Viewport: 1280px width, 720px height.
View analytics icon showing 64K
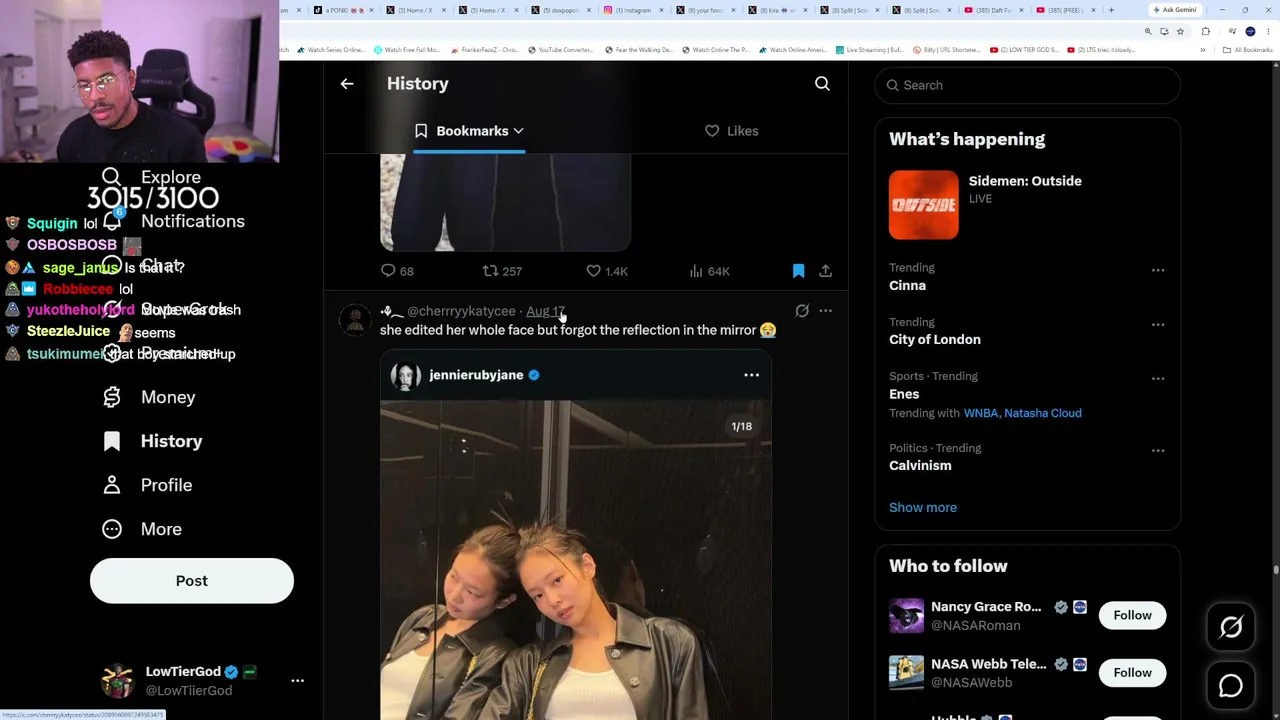[x=696, y=271]
